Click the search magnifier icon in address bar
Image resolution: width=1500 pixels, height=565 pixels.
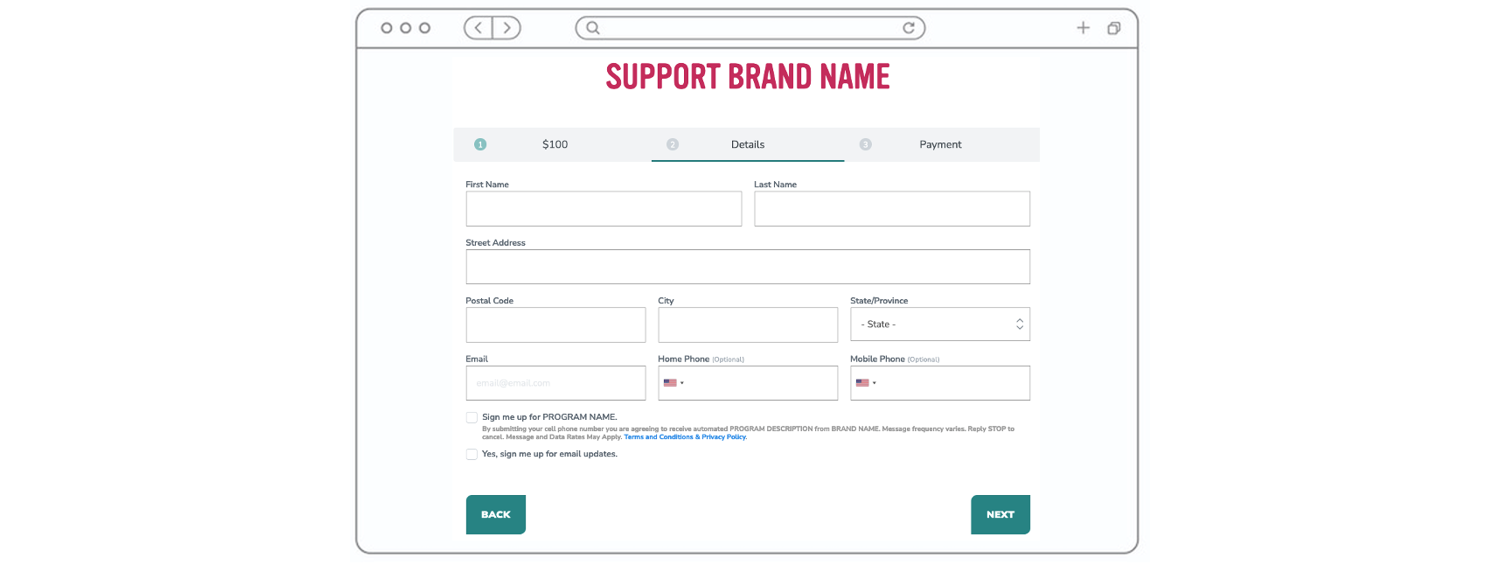click(x=593, y=28)
